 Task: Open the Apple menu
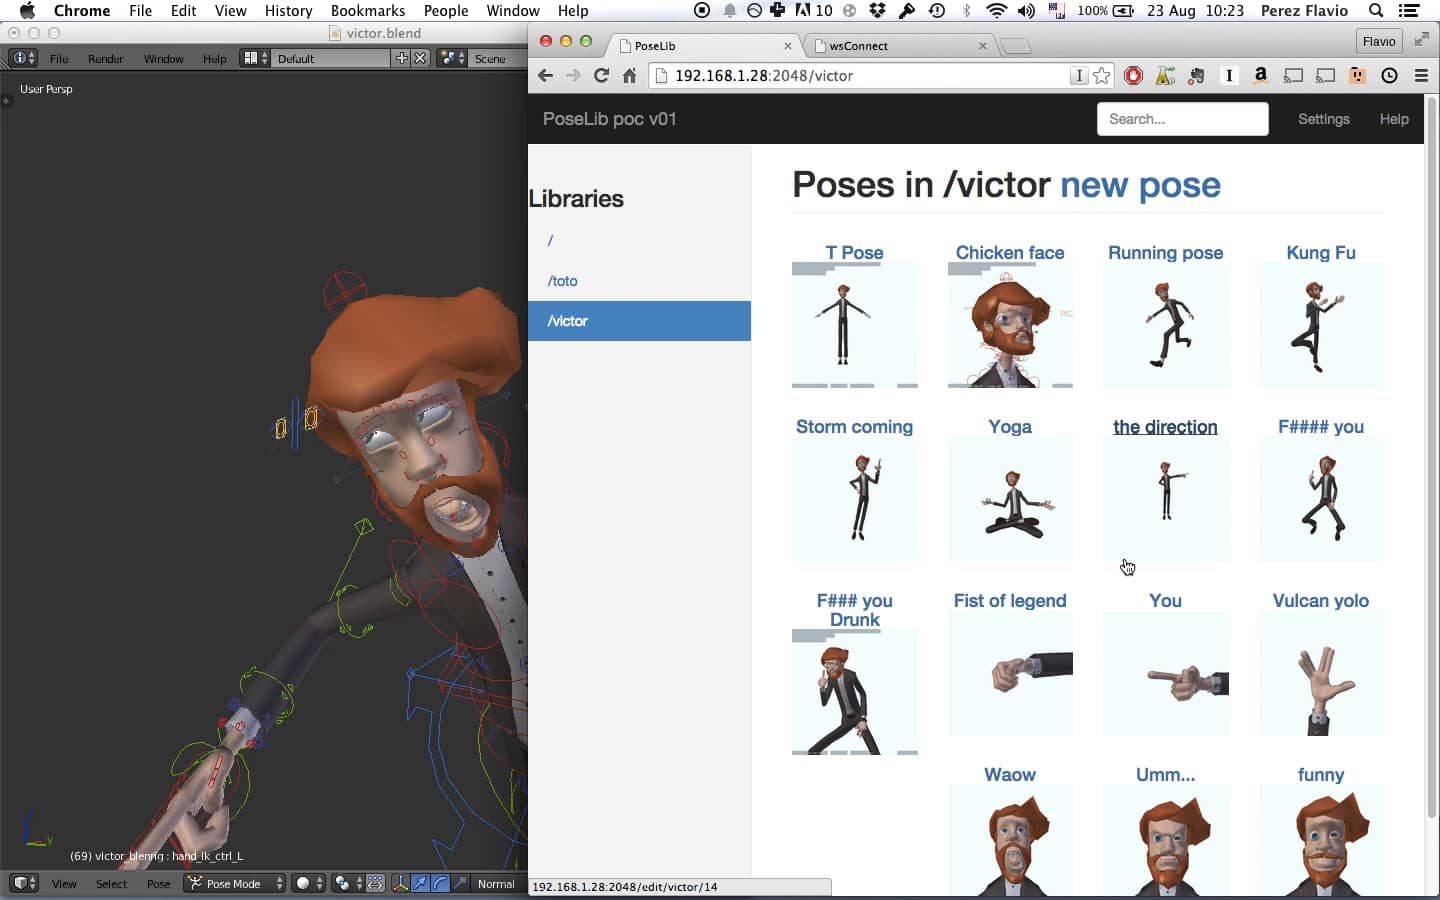(x=27, y=10)
